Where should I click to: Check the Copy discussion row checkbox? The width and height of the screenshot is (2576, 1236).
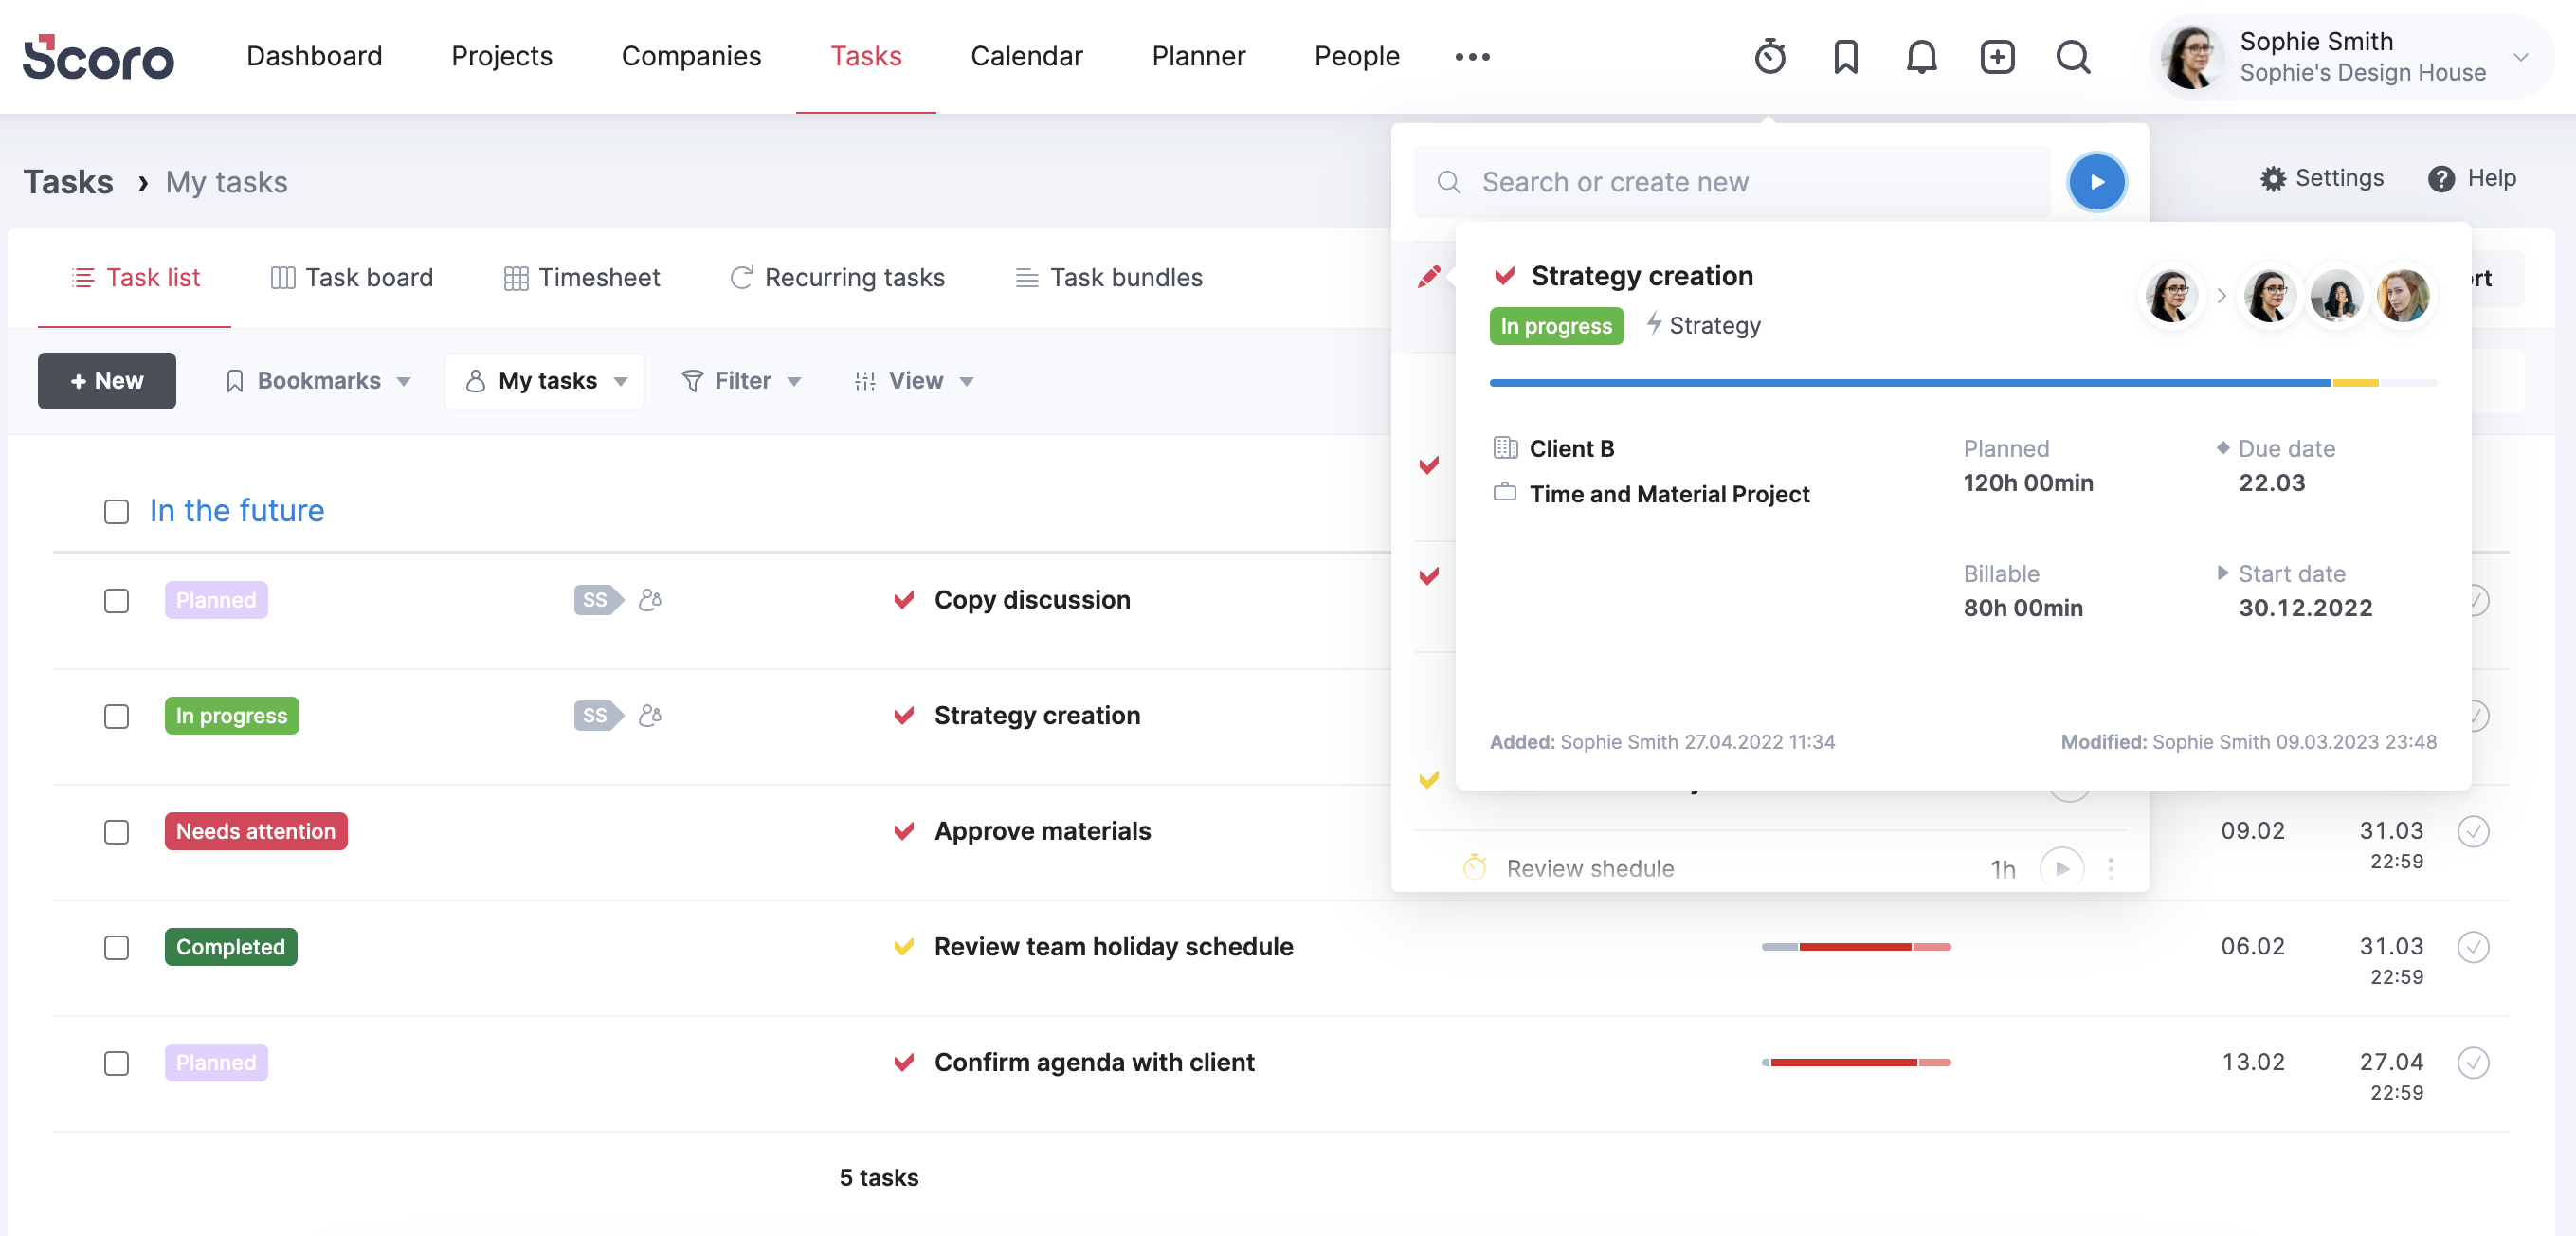click(116, 601)
